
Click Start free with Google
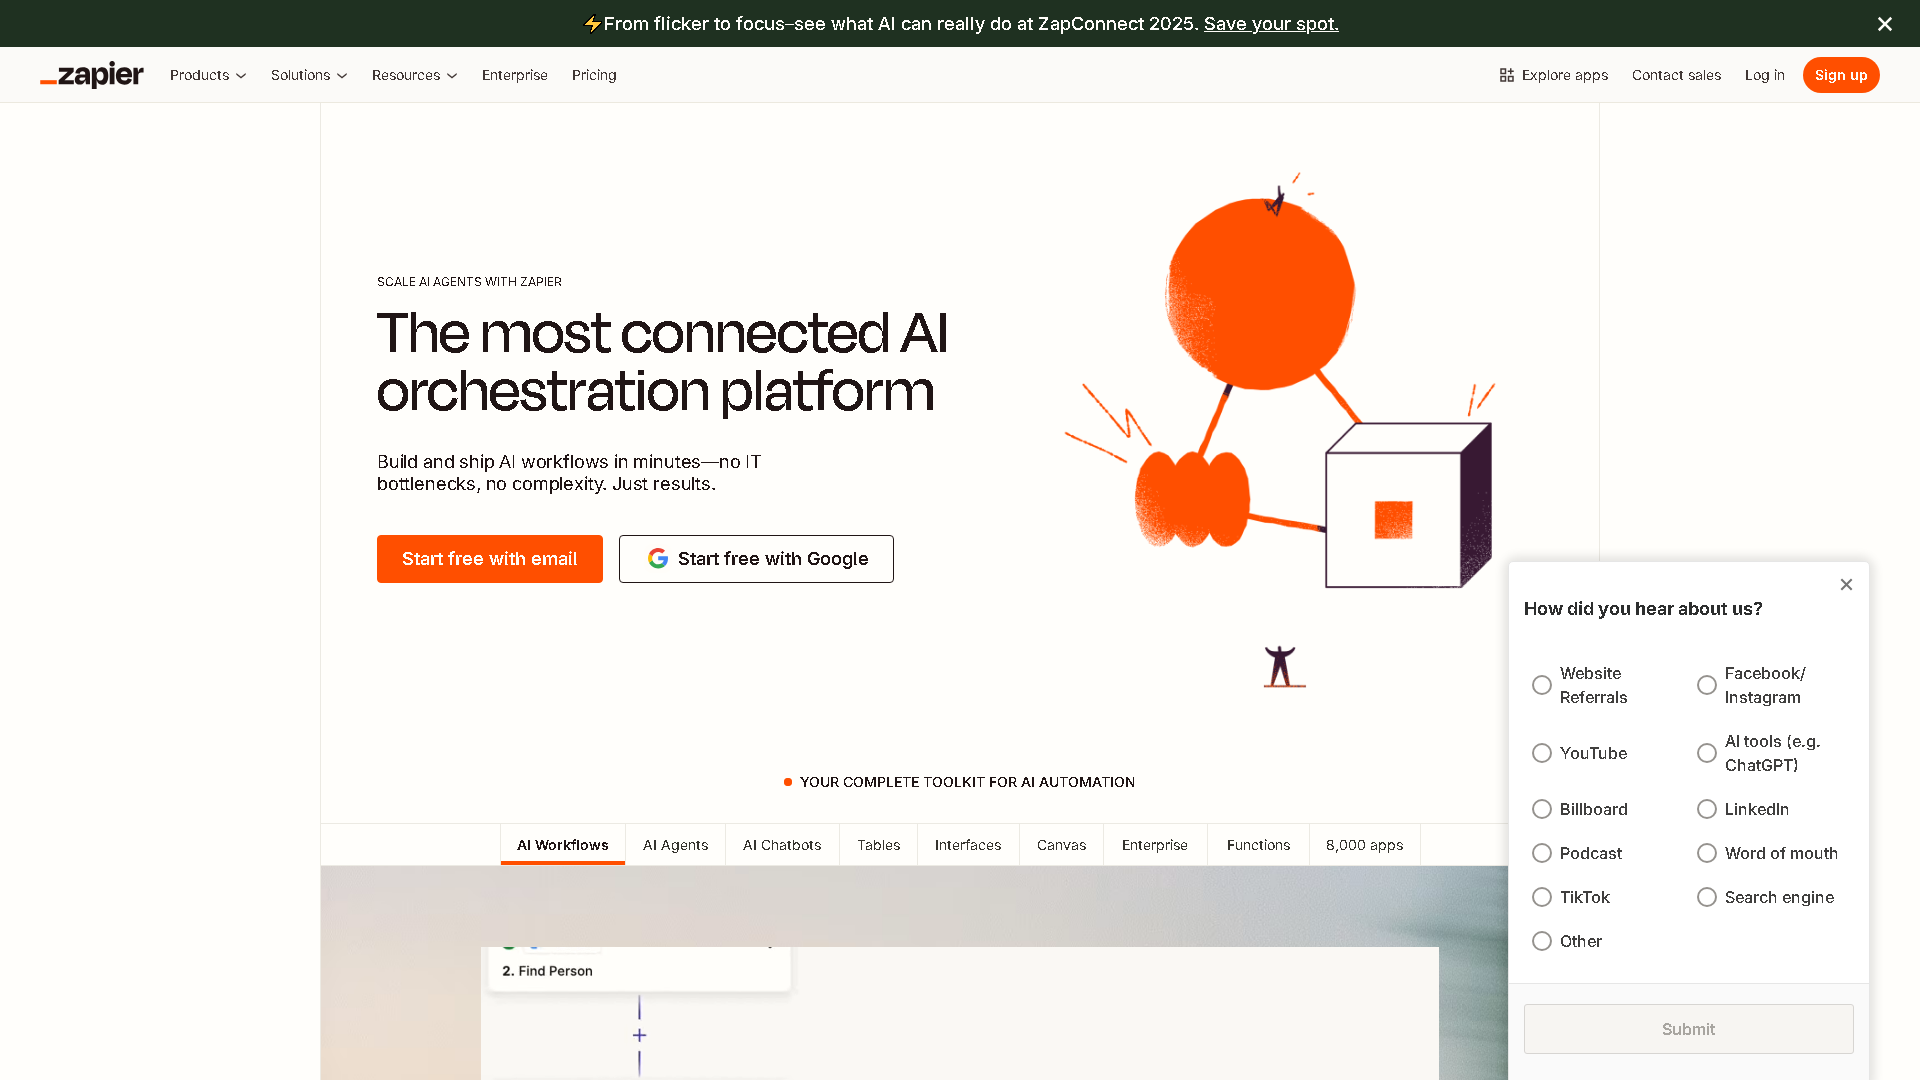756,558
